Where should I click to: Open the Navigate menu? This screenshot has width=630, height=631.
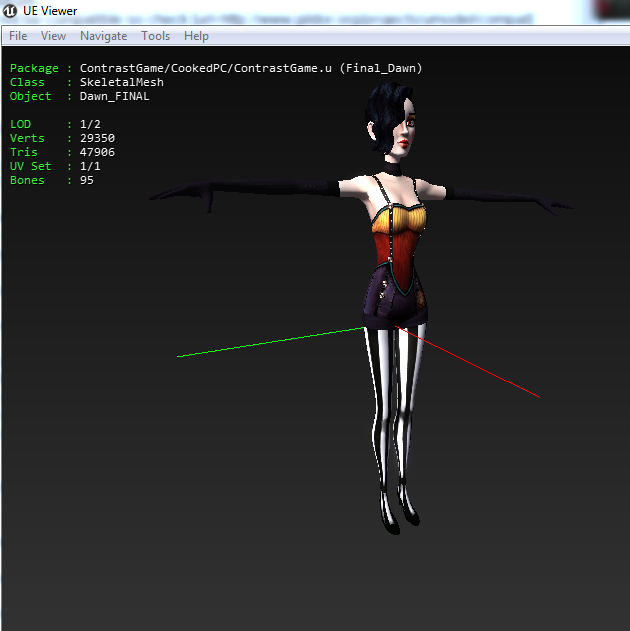103,36
